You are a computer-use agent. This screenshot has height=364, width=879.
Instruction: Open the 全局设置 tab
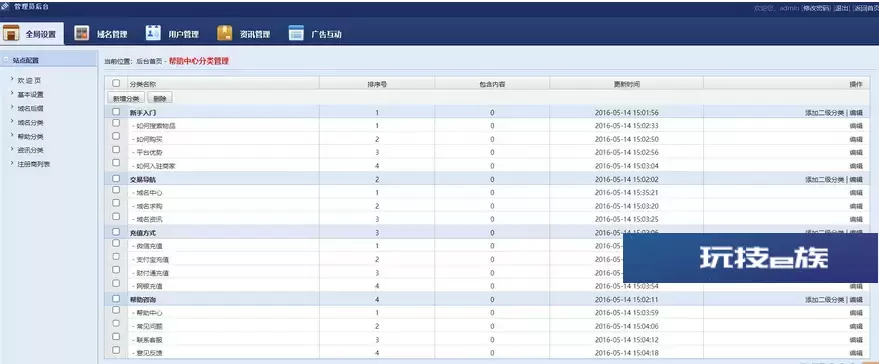coord(32,34)
